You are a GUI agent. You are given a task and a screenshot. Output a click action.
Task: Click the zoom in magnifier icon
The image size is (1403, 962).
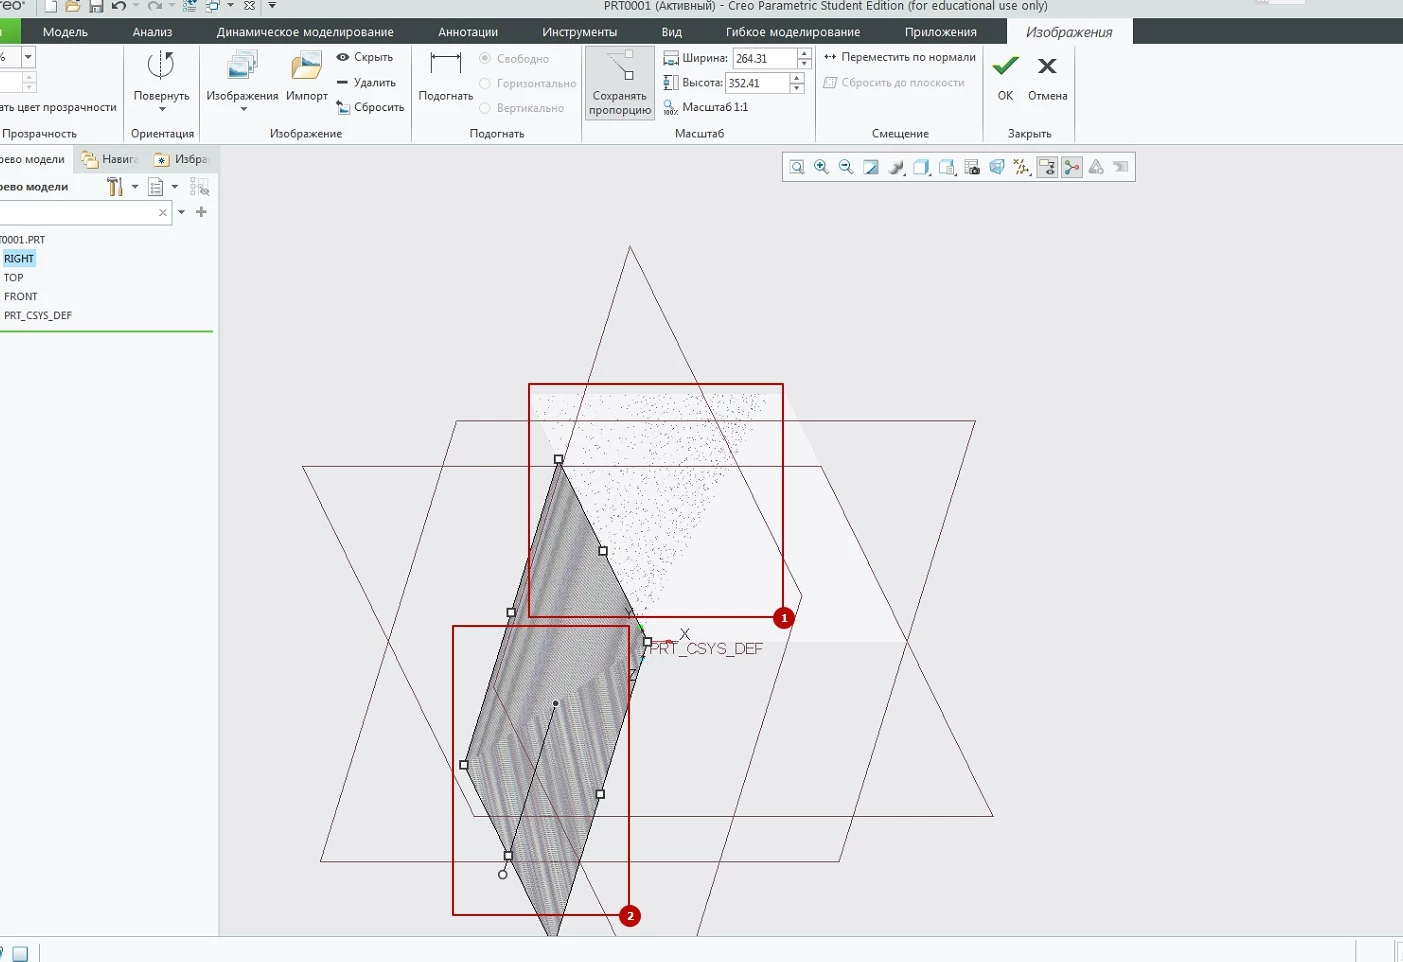[821, 167]
